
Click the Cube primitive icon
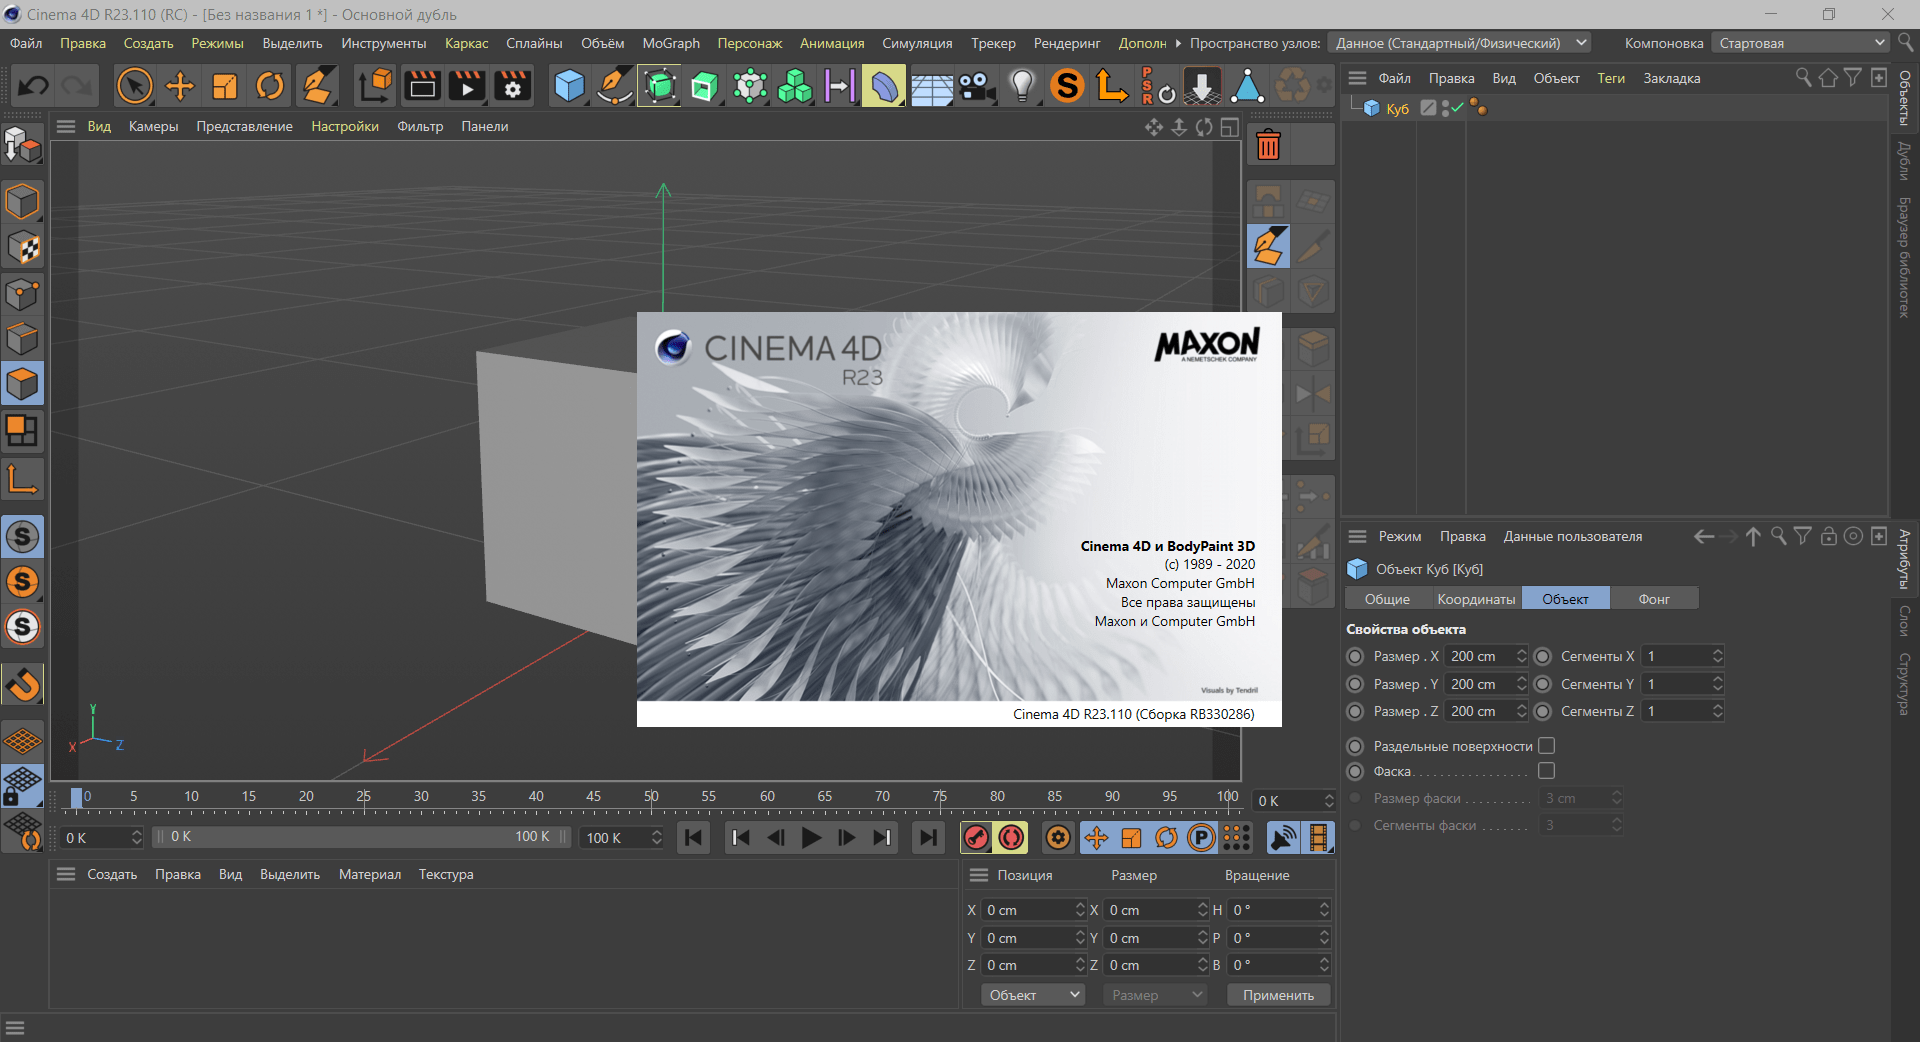pos(569,86)
